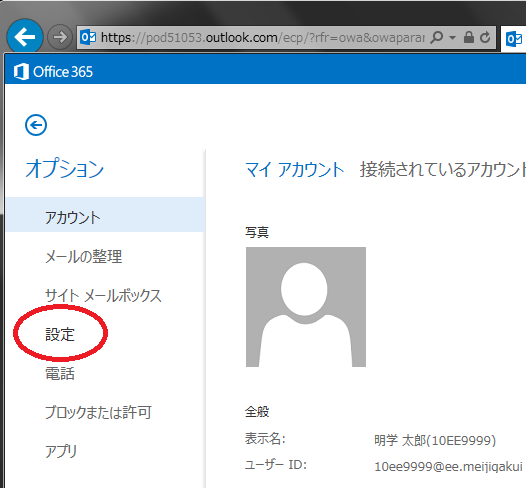Click the browser back button
Image resolution: width=526 pixels, height=488 pixels.
(25, 37)
